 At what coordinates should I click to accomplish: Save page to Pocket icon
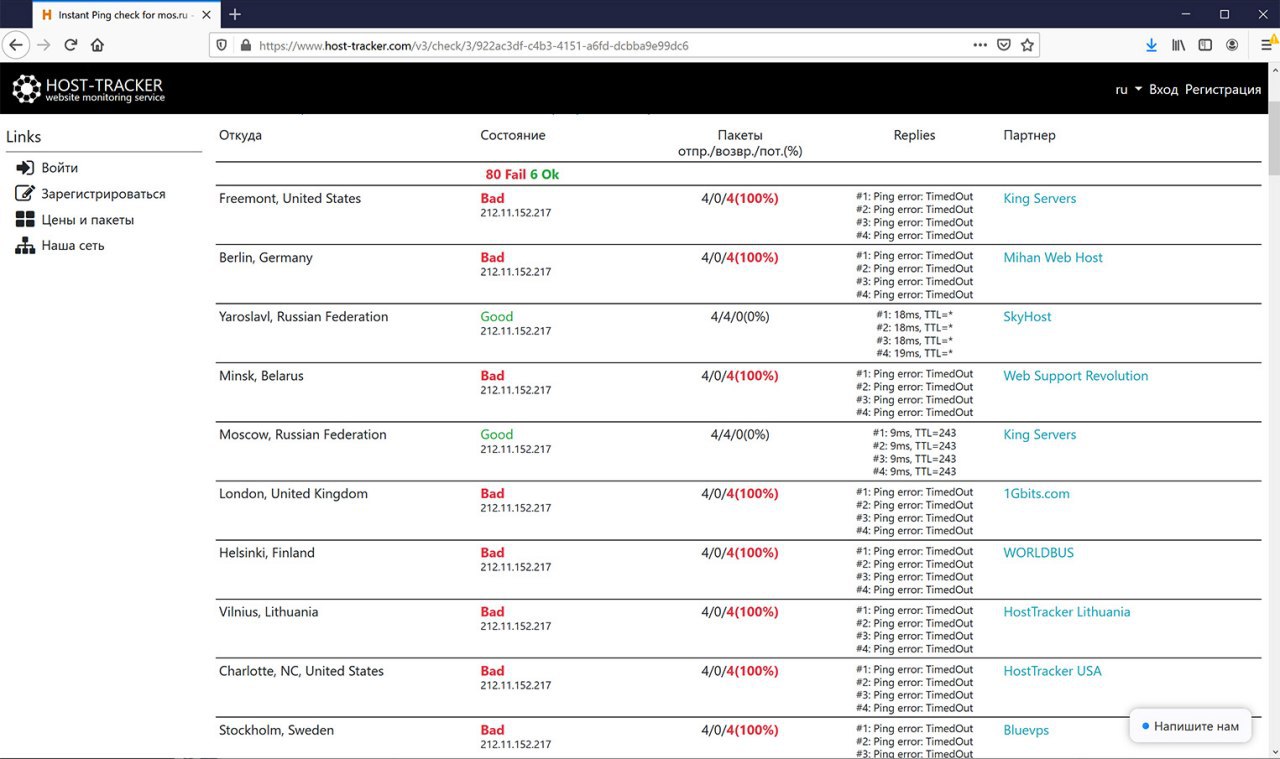pyautogui.click(x=1004, y=45)
